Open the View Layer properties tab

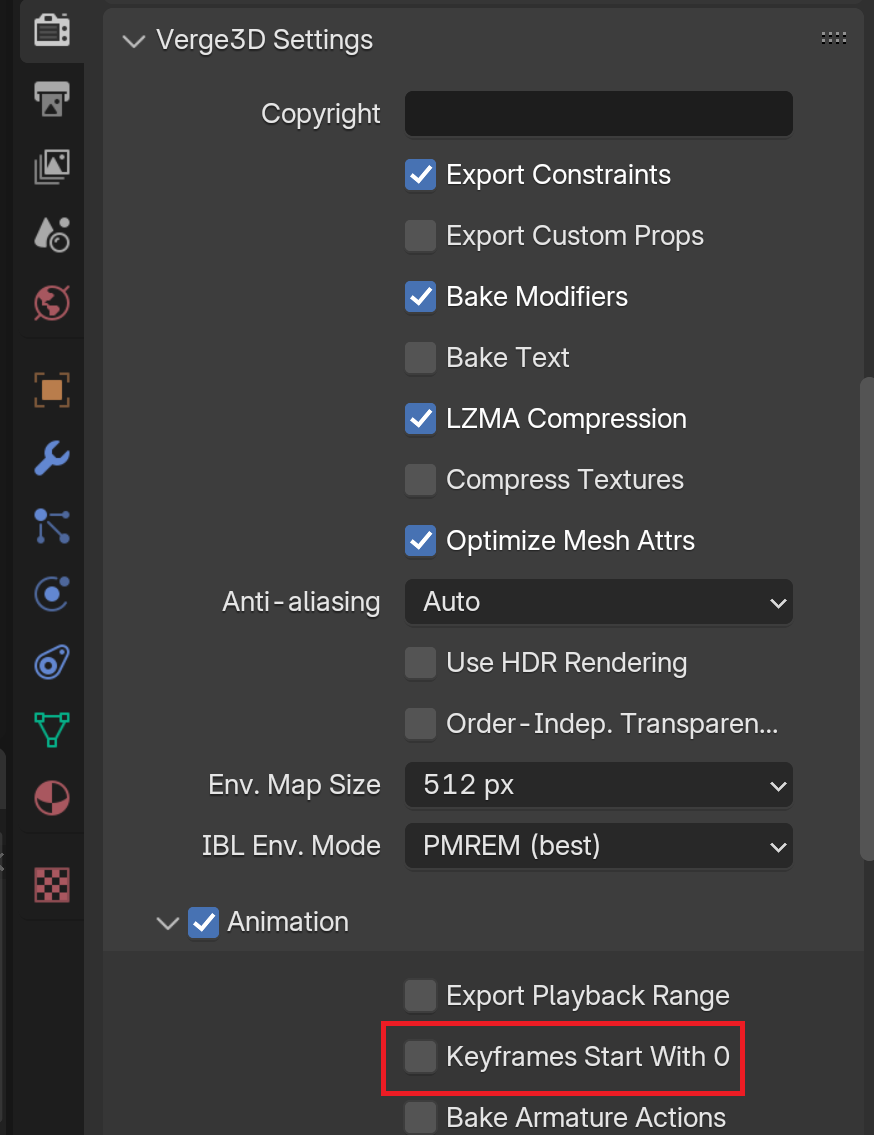coord(52,166)
